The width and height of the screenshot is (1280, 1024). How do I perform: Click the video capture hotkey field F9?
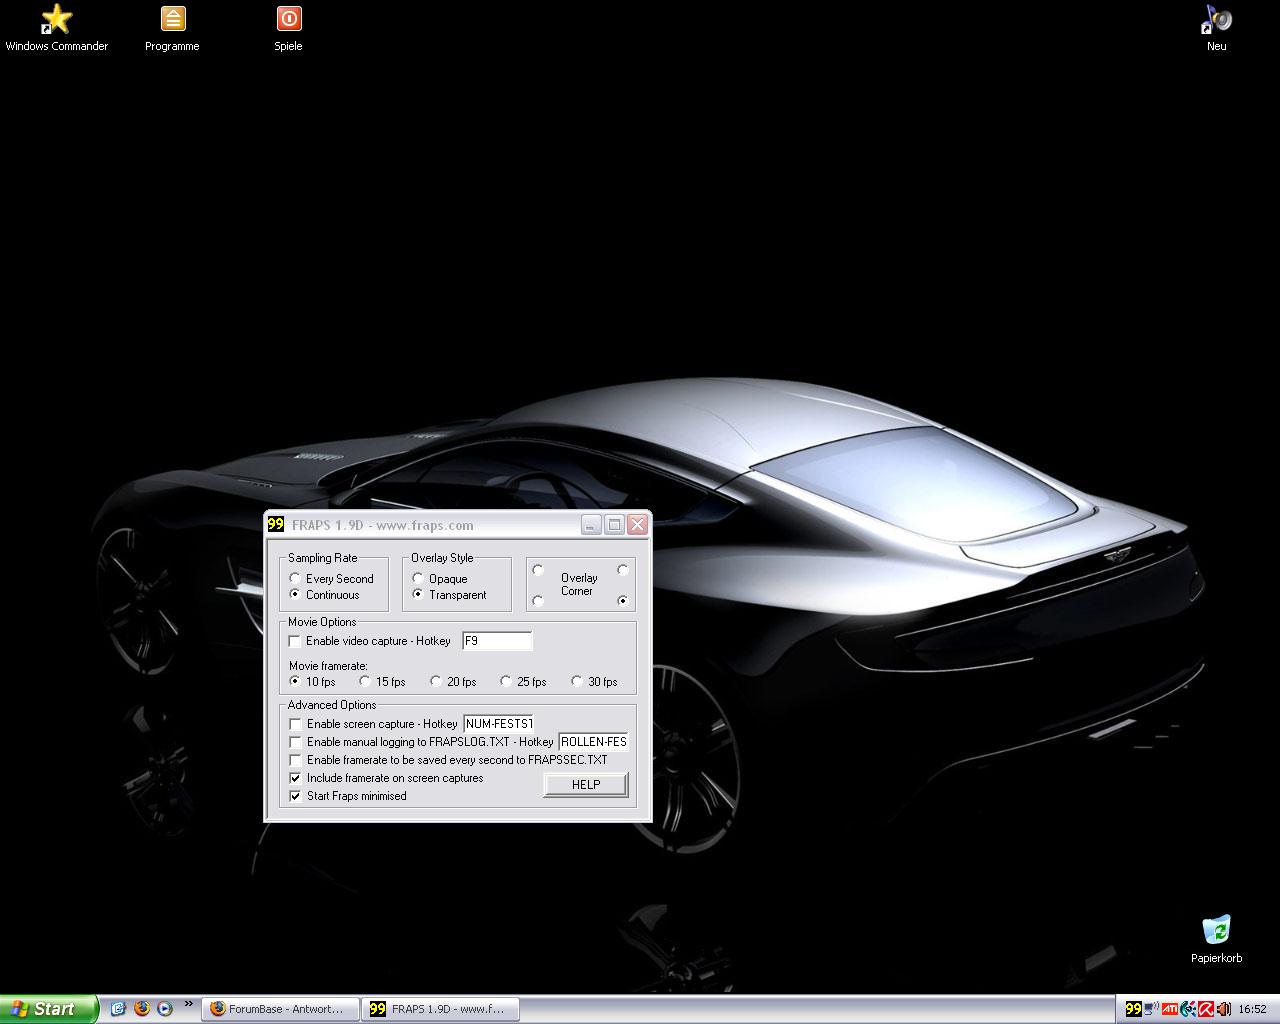tap(497, 641)
